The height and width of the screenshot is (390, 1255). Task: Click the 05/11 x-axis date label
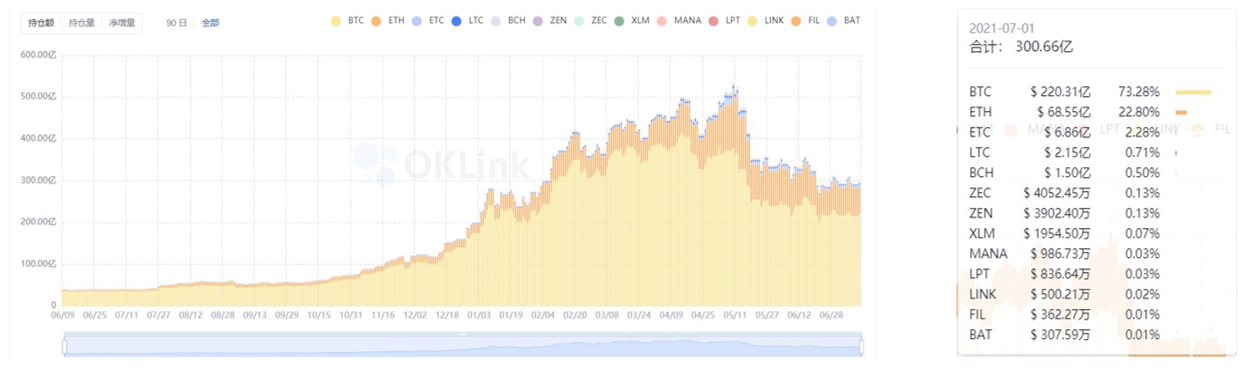pos(735,315)
